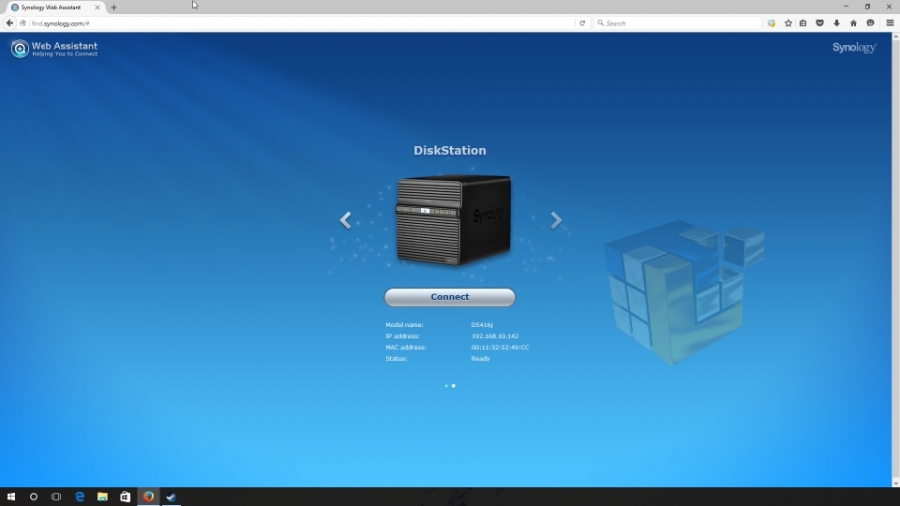Click the DiskStation NAS device image
Viewport: 900px width, 506px height.
pos(453,220)
